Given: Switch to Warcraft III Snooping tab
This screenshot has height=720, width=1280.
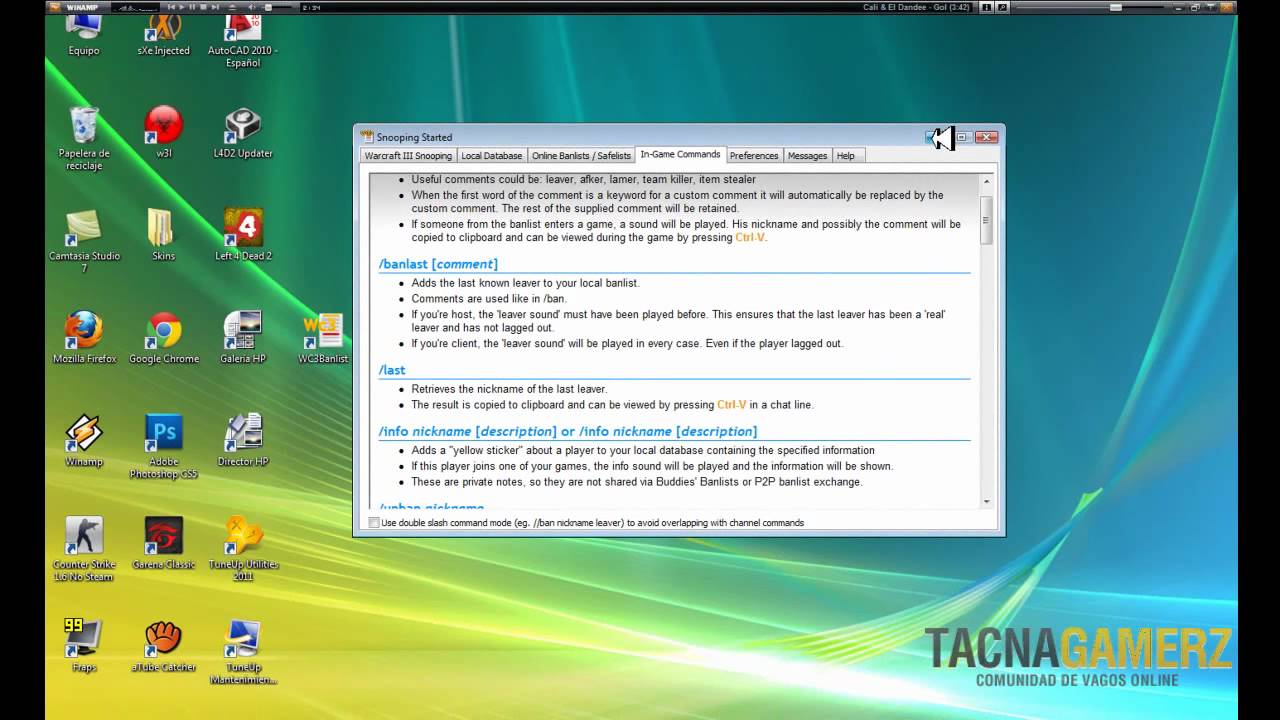Looking at the screenshot, I should (408, 156).
